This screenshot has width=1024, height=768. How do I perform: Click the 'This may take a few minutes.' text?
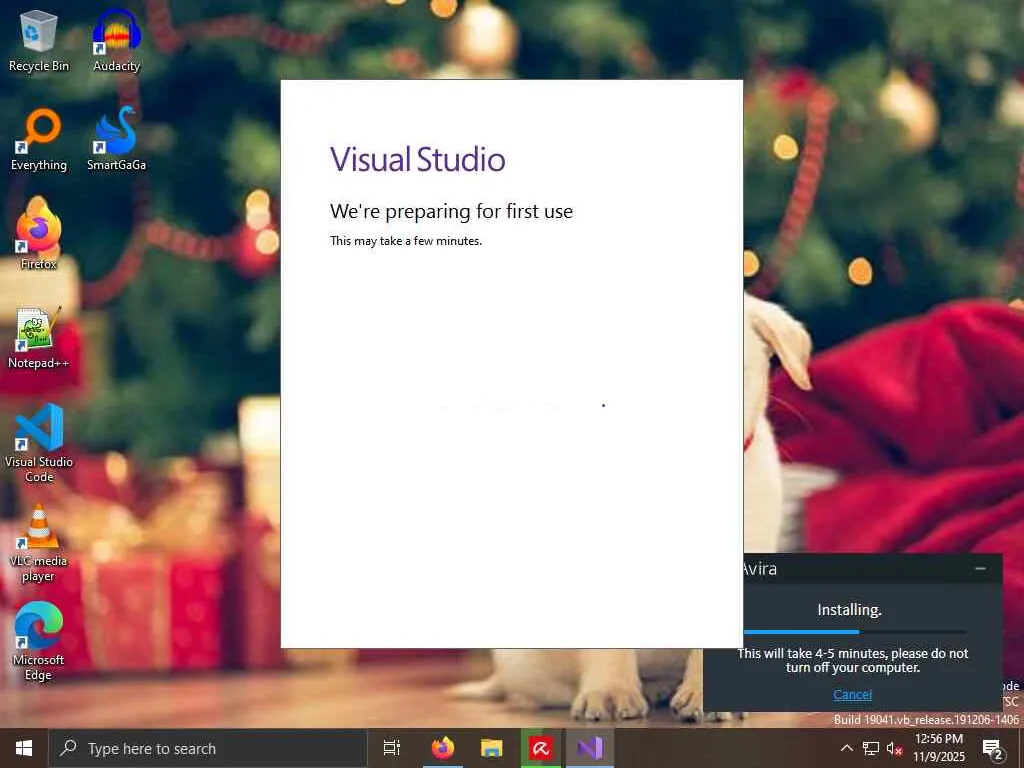pyautogui.click(x=406, y=241)
